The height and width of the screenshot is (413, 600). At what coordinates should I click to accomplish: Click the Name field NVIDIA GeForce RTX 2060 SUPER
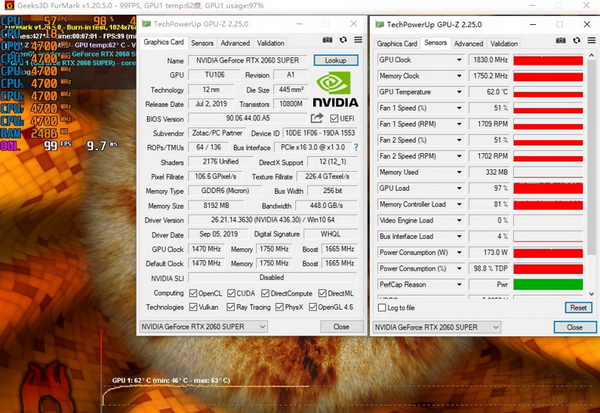coord(248,60)
